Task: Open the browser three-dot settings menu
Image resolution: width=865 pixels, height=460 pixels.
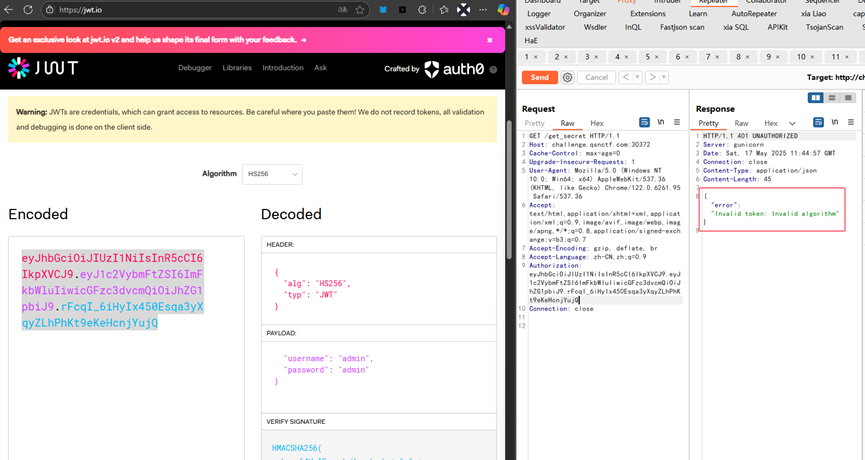Action: click(483, 10)
